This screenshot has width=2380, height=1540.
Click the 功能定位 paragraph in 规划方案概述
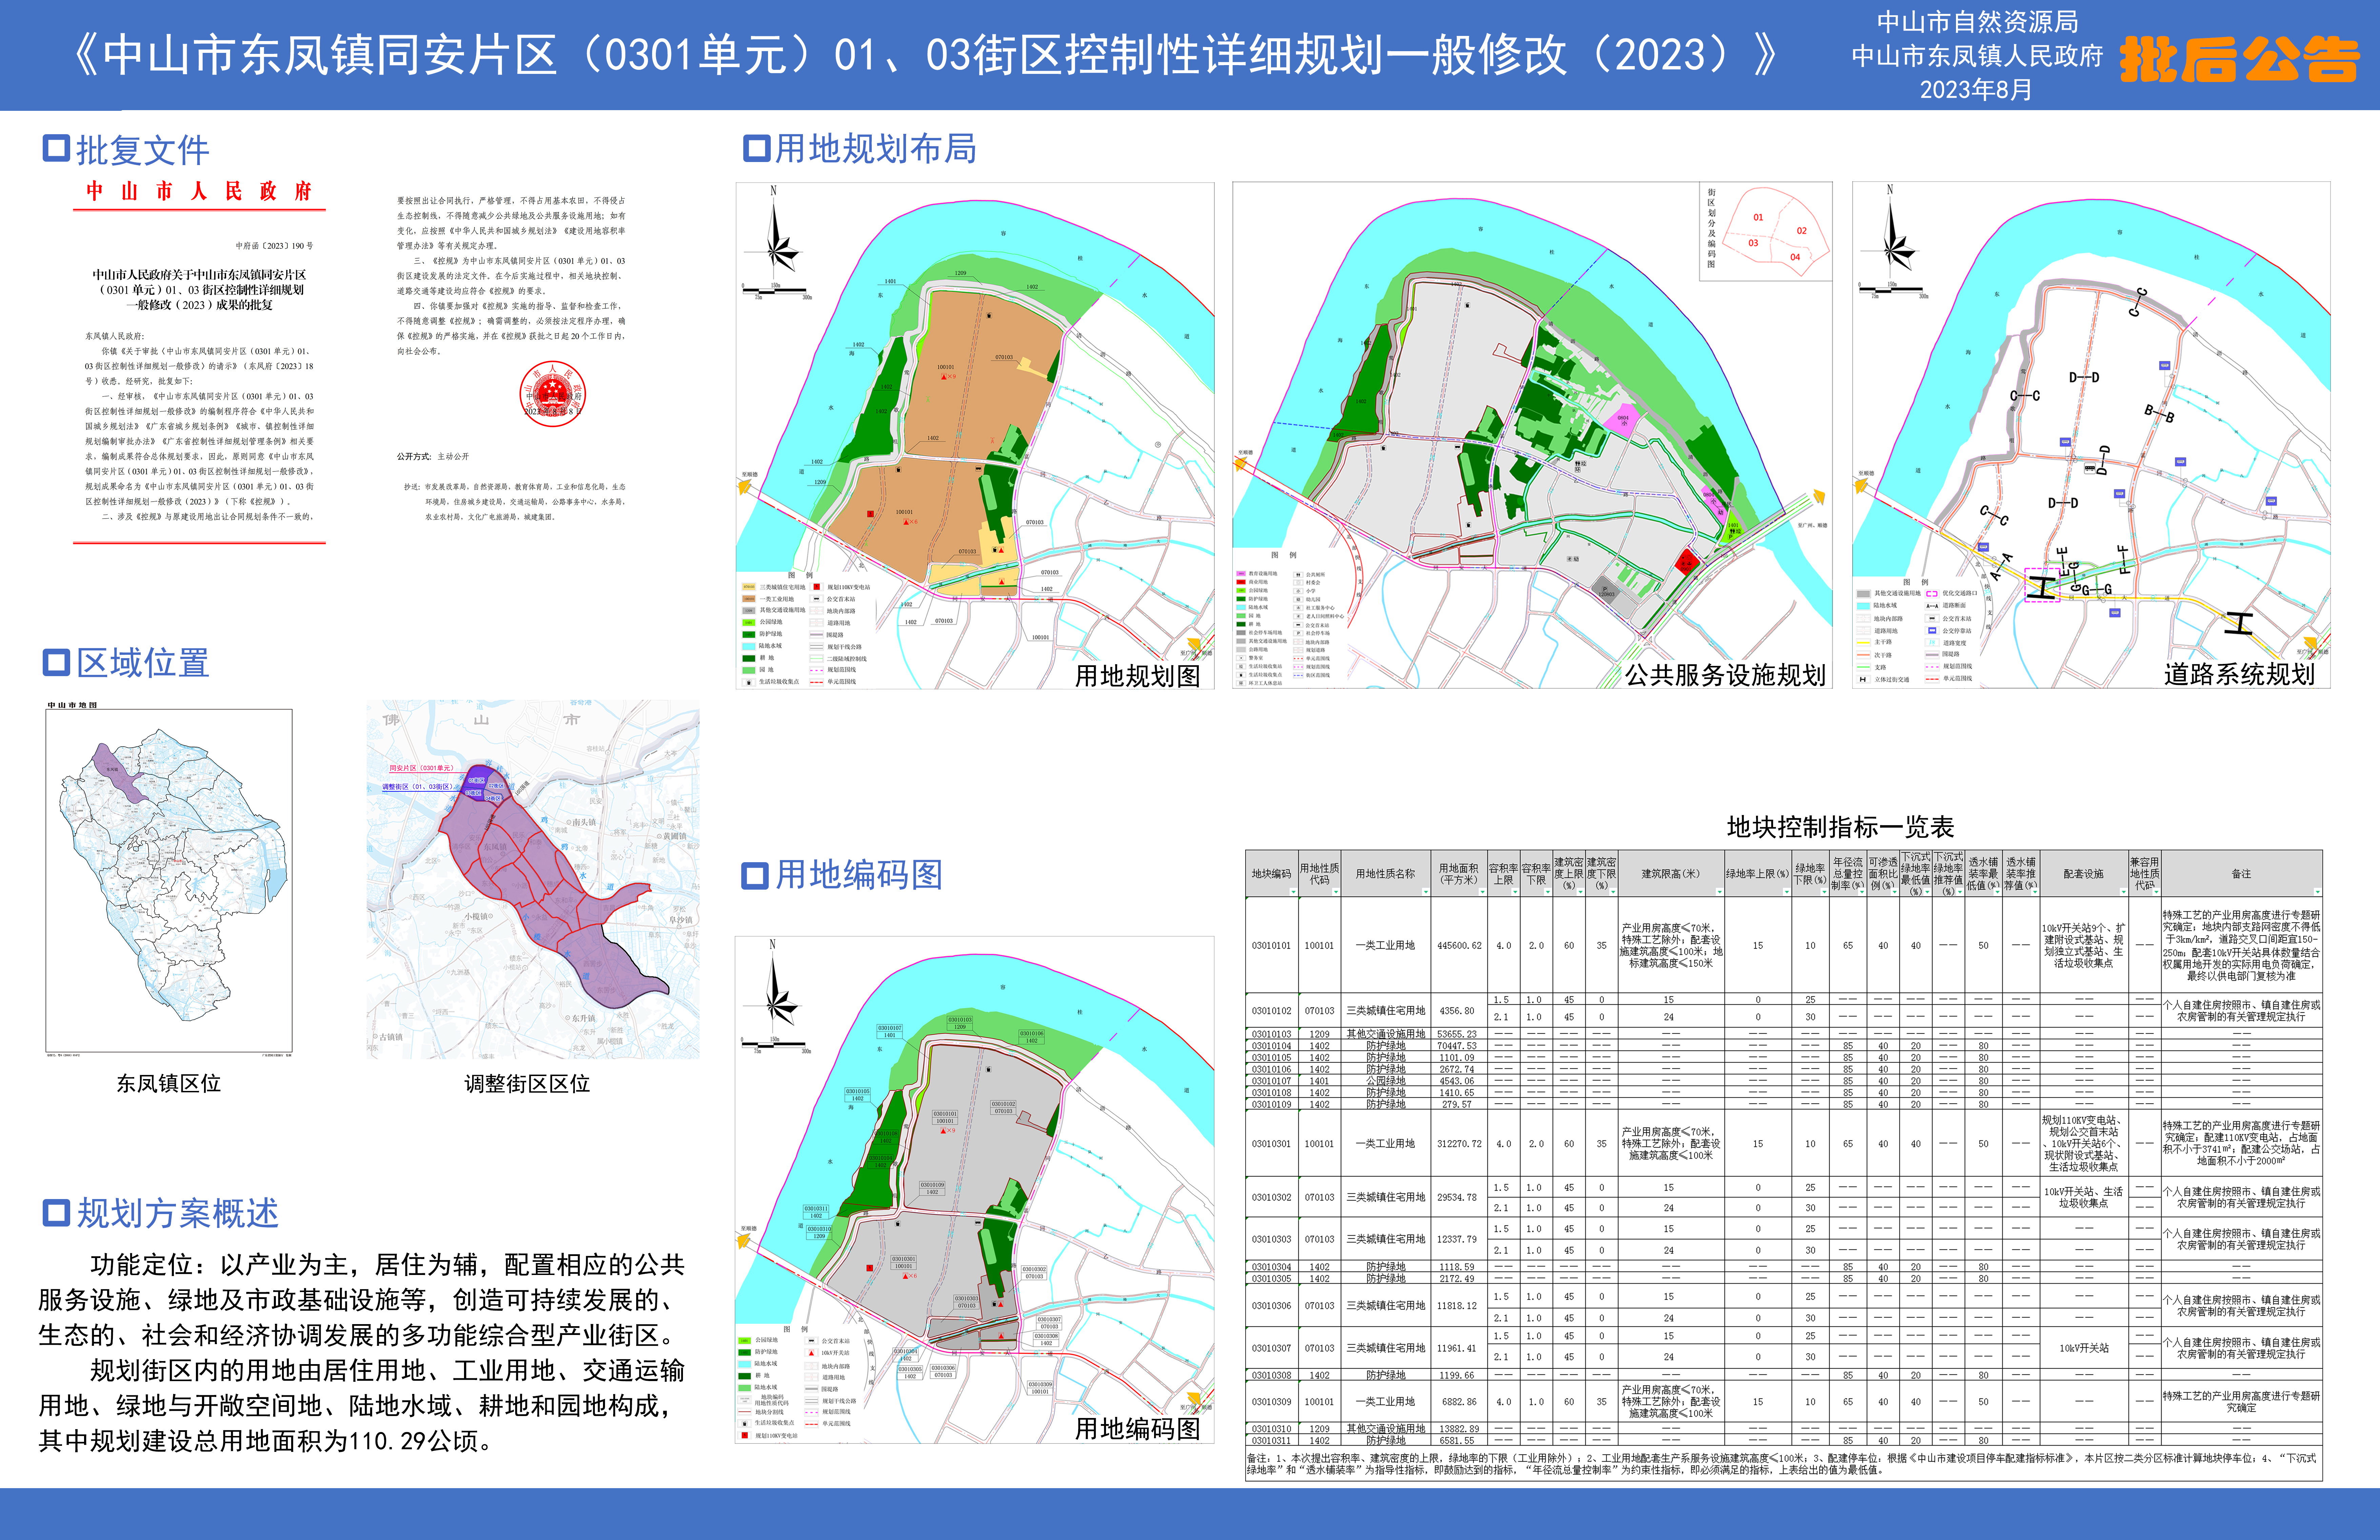(x=362, y=1300)
